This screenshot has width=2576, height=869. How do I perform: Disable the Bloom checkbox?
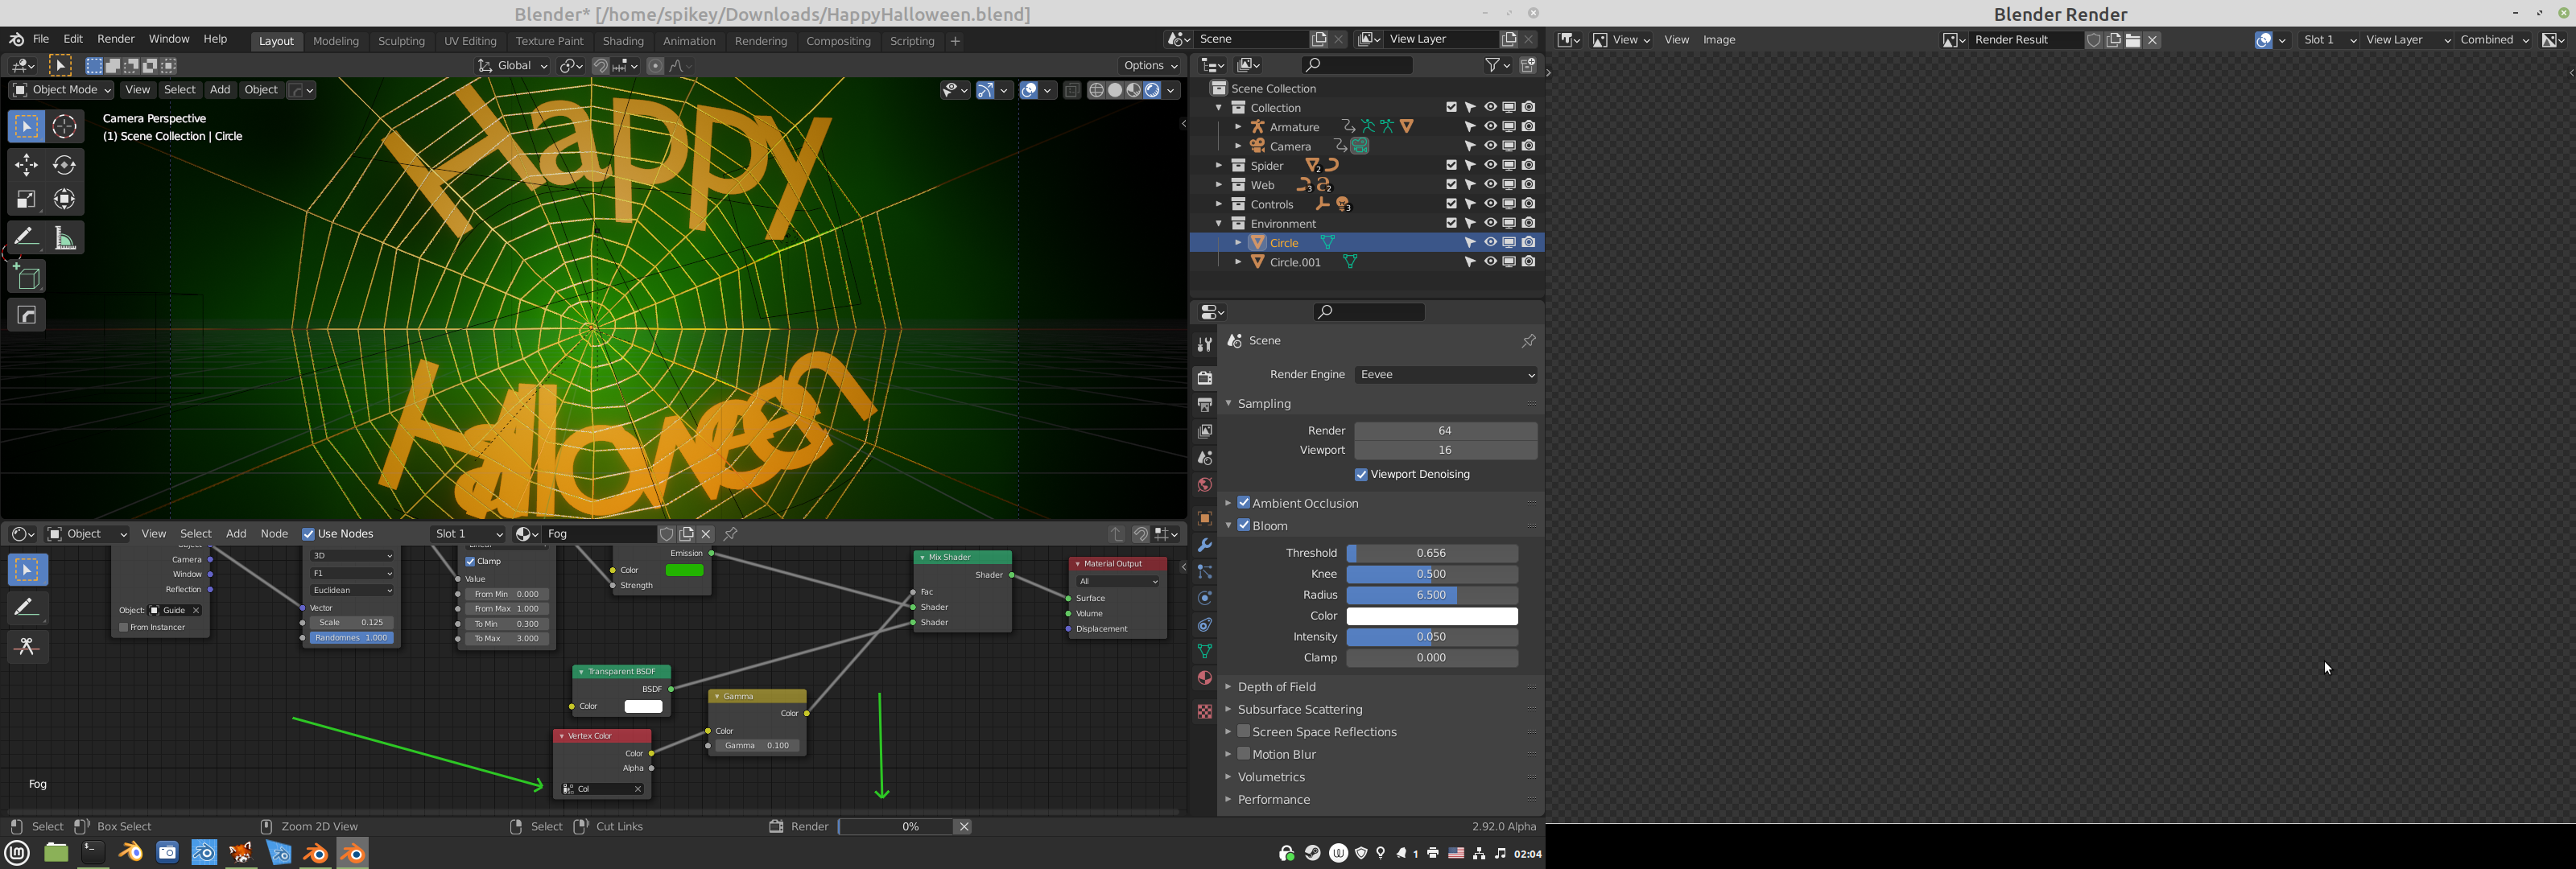click(x=1244, y=525)
